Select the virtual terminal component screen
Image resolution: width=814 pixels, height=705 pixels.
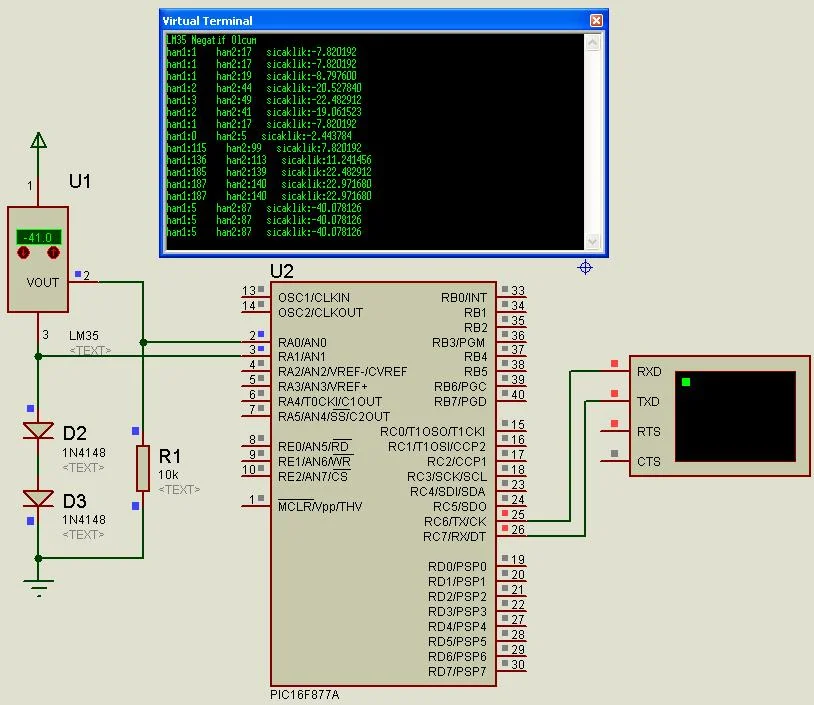(735, 416)
